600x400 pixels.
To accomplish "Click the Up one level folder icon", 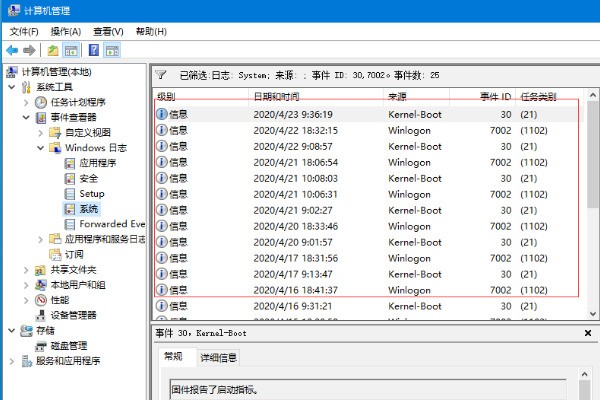I will [x=52, y=49].
